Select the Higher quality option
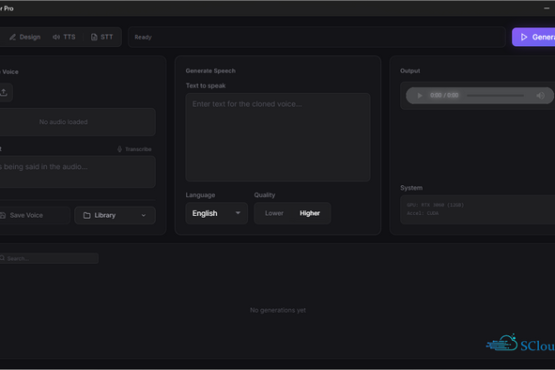This screenshot has width=555, height=370. coord(310,213)
